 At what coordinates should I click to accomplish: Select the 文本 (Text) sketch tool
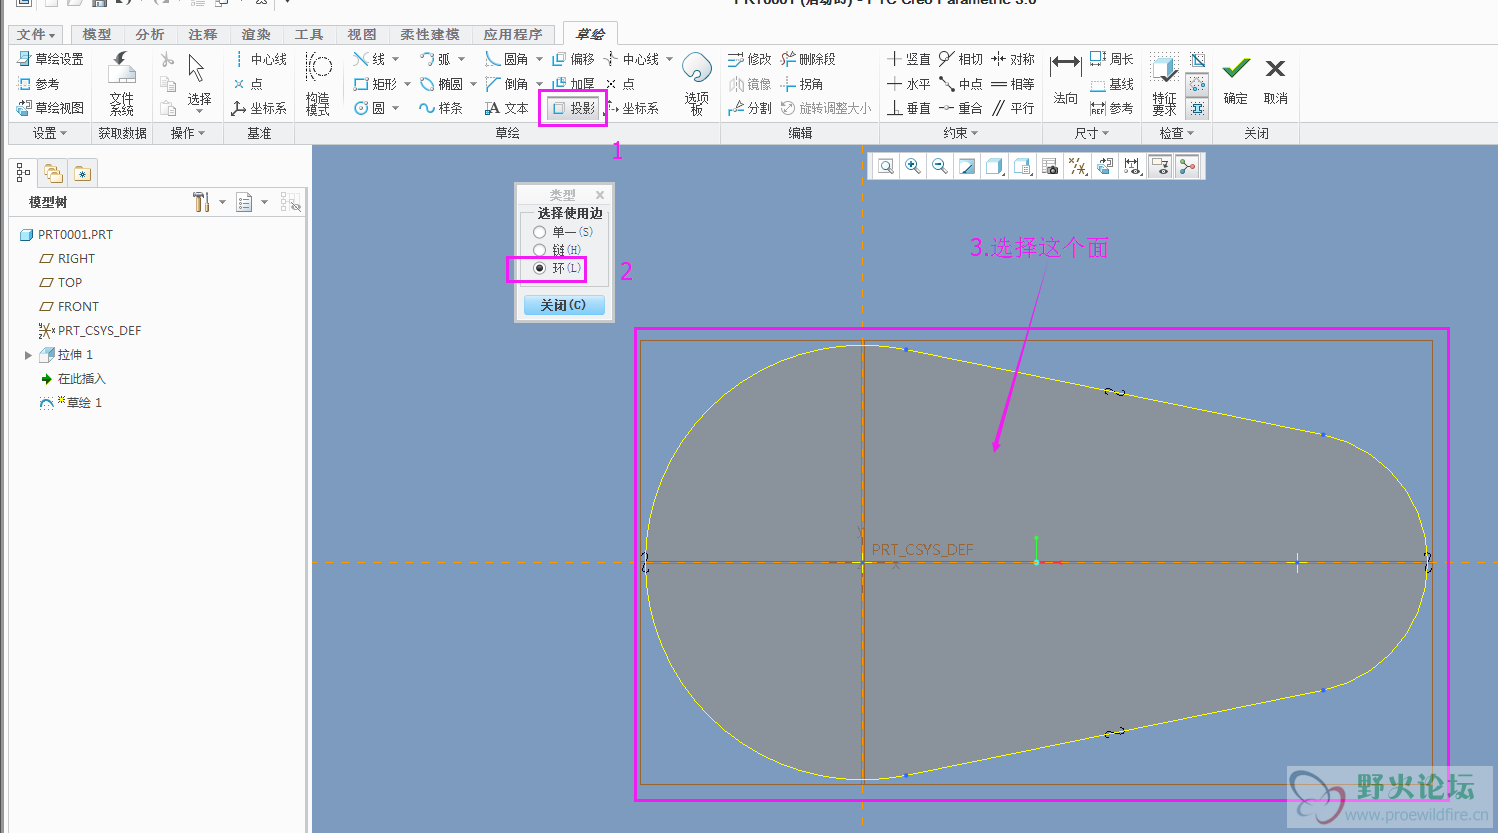point(506,108)
